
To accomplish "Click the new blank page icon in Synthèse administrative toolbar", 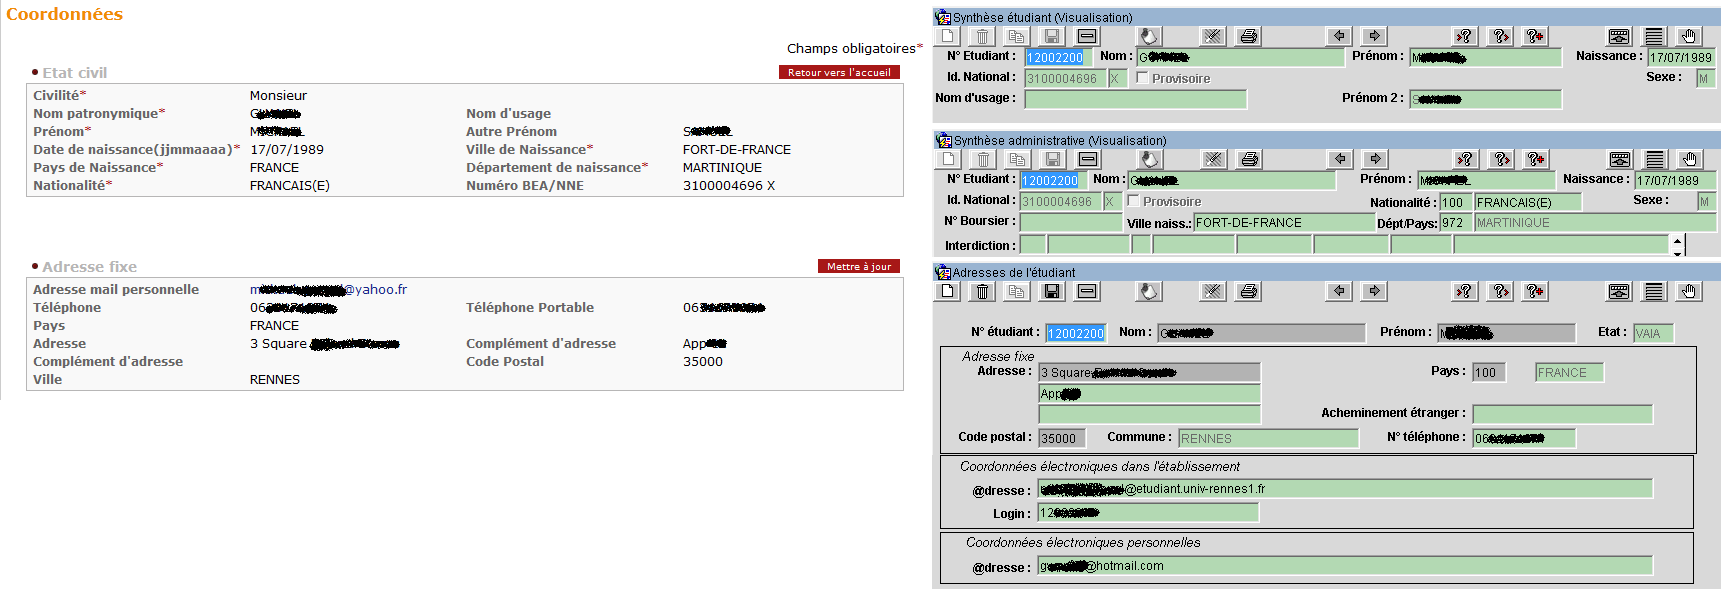I will [949, 159].
